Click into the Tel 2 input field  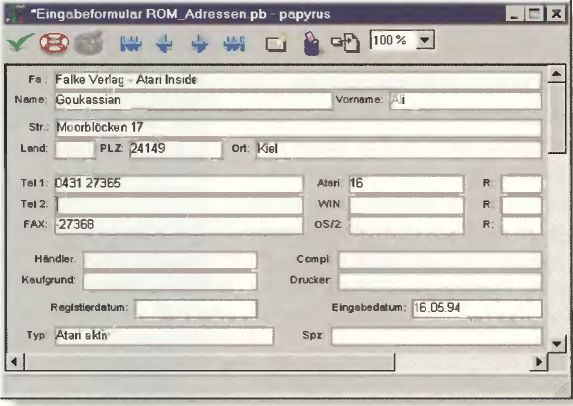click(x=179, y=205)
